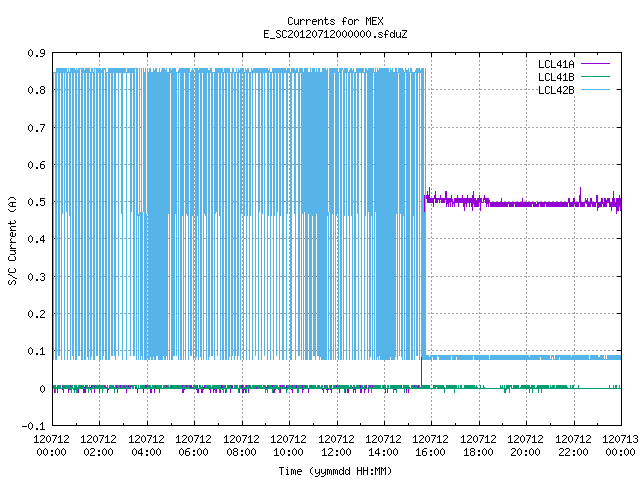Click the 0.3 y-axis tick label

pyautogui.click(x=36, y=277)
